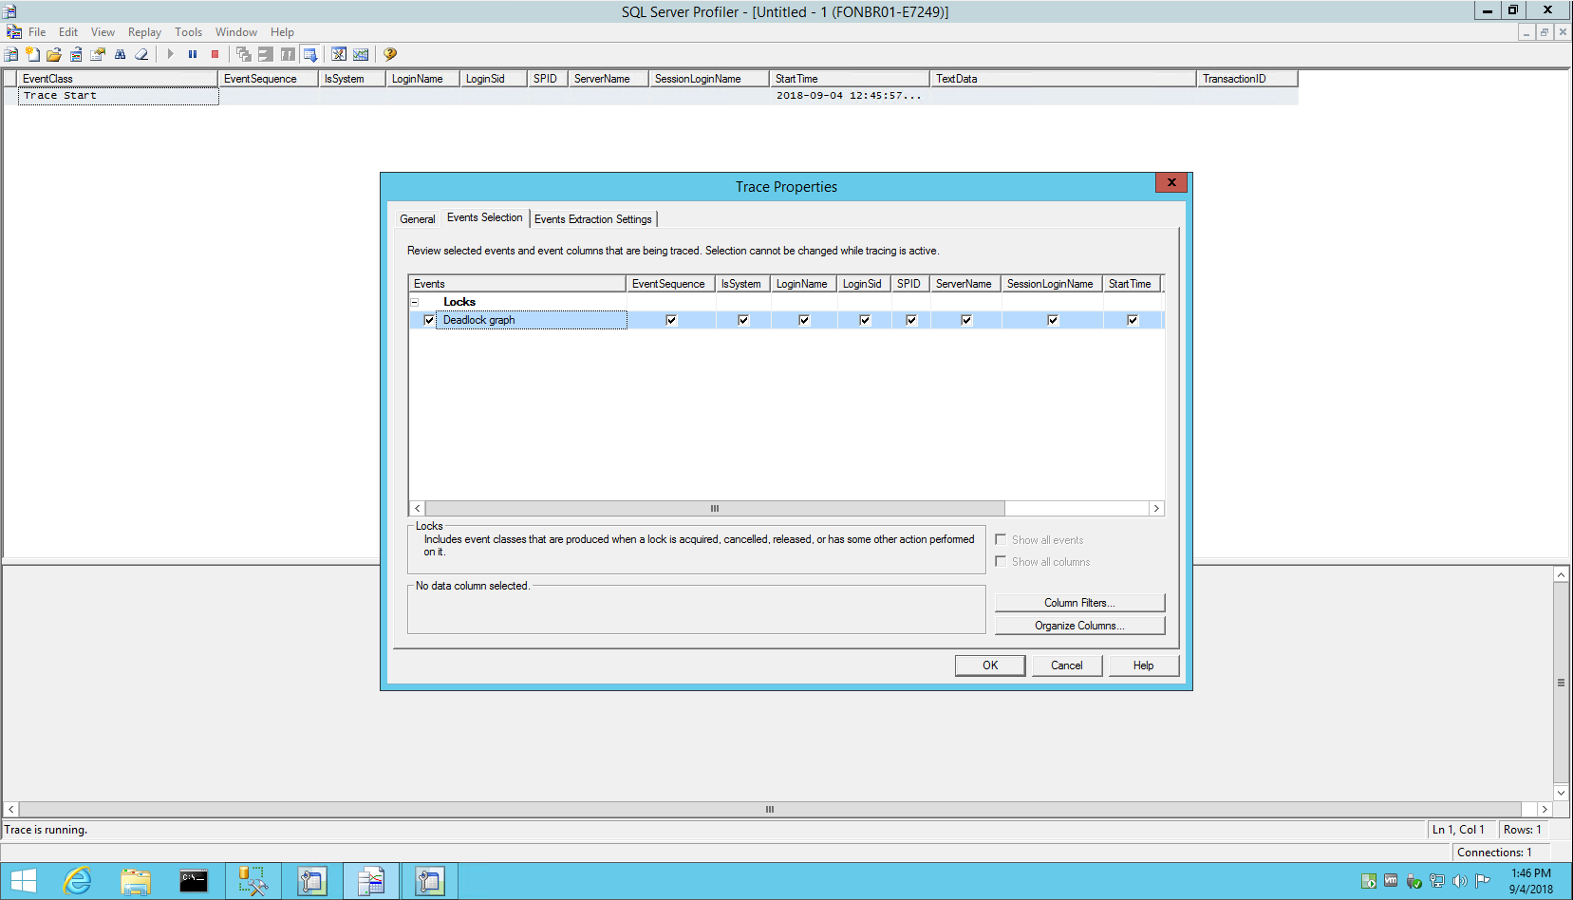Click the trace Properties toolbar icon
Viewport: 1573px width, 900px height.
(x=98, y=54)
